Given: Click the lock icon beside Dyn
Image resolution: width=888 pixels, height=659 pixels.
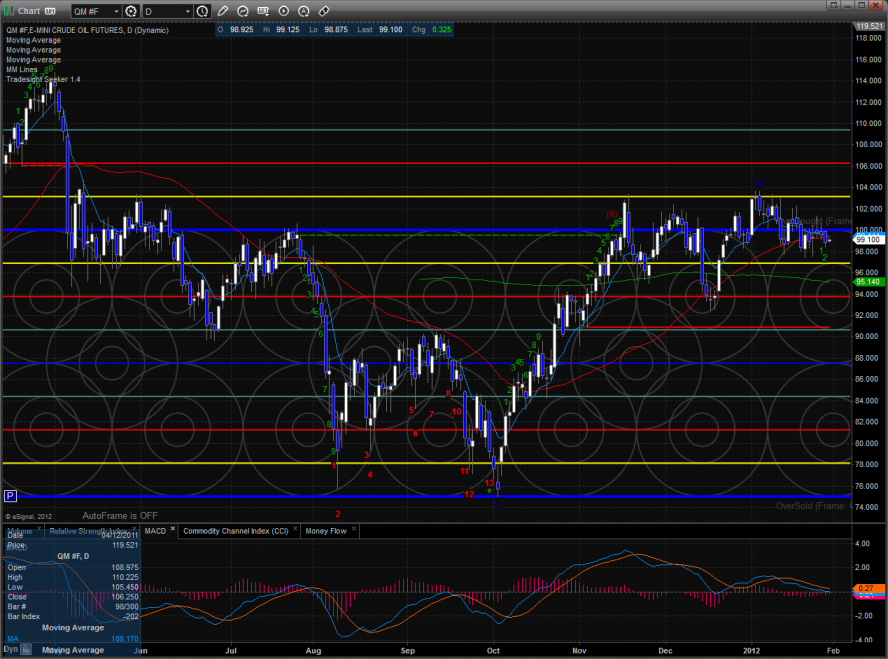Looking at the screenshot, I should pyautogui.click(x=26, y=649).
